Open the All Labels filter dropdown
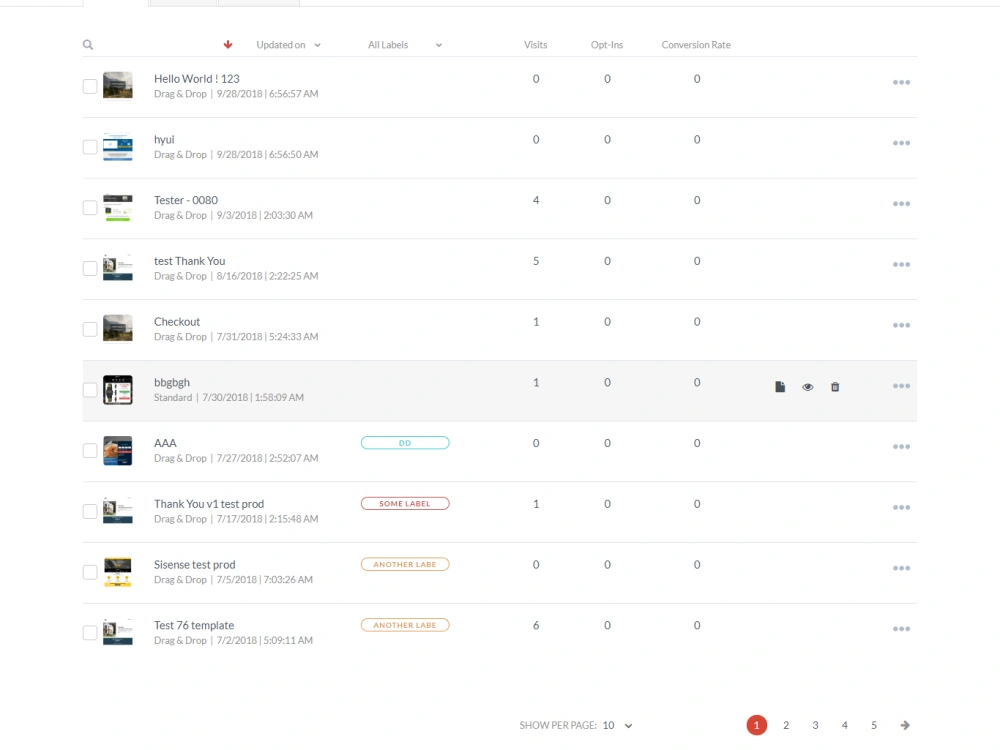The image size is (1000, 750). click(x=405, y=45)
